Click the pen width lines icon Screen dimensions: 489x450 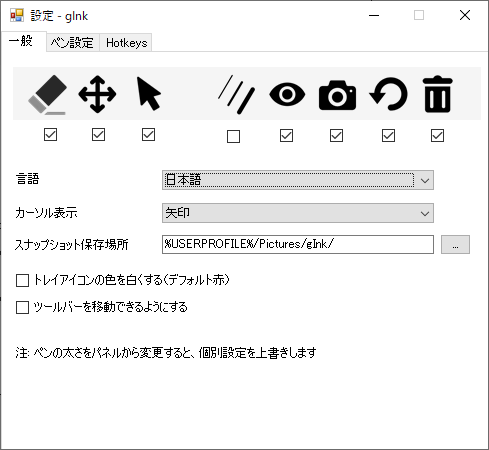click(236, 95)
